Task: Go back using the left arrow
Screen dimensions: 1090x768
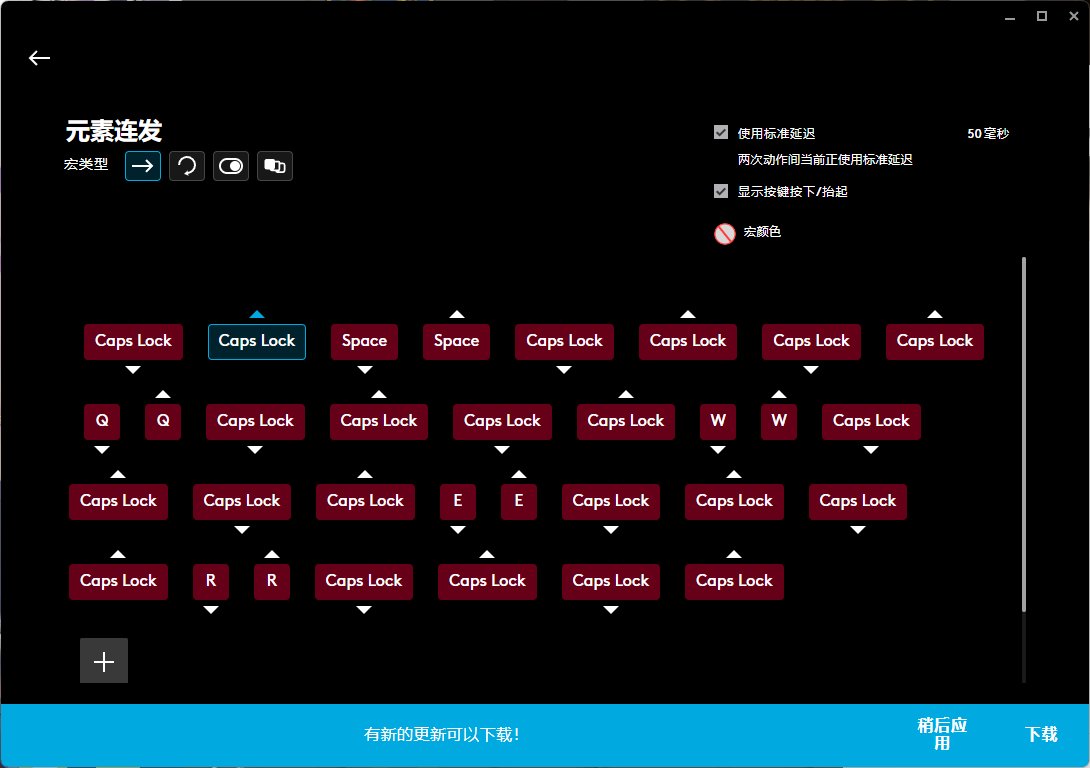Action: pos(39,58)
